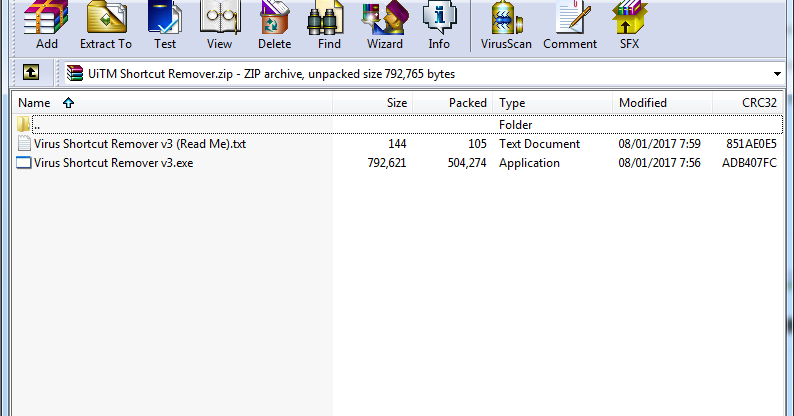Run the Test archive tool

click(165, 24)
